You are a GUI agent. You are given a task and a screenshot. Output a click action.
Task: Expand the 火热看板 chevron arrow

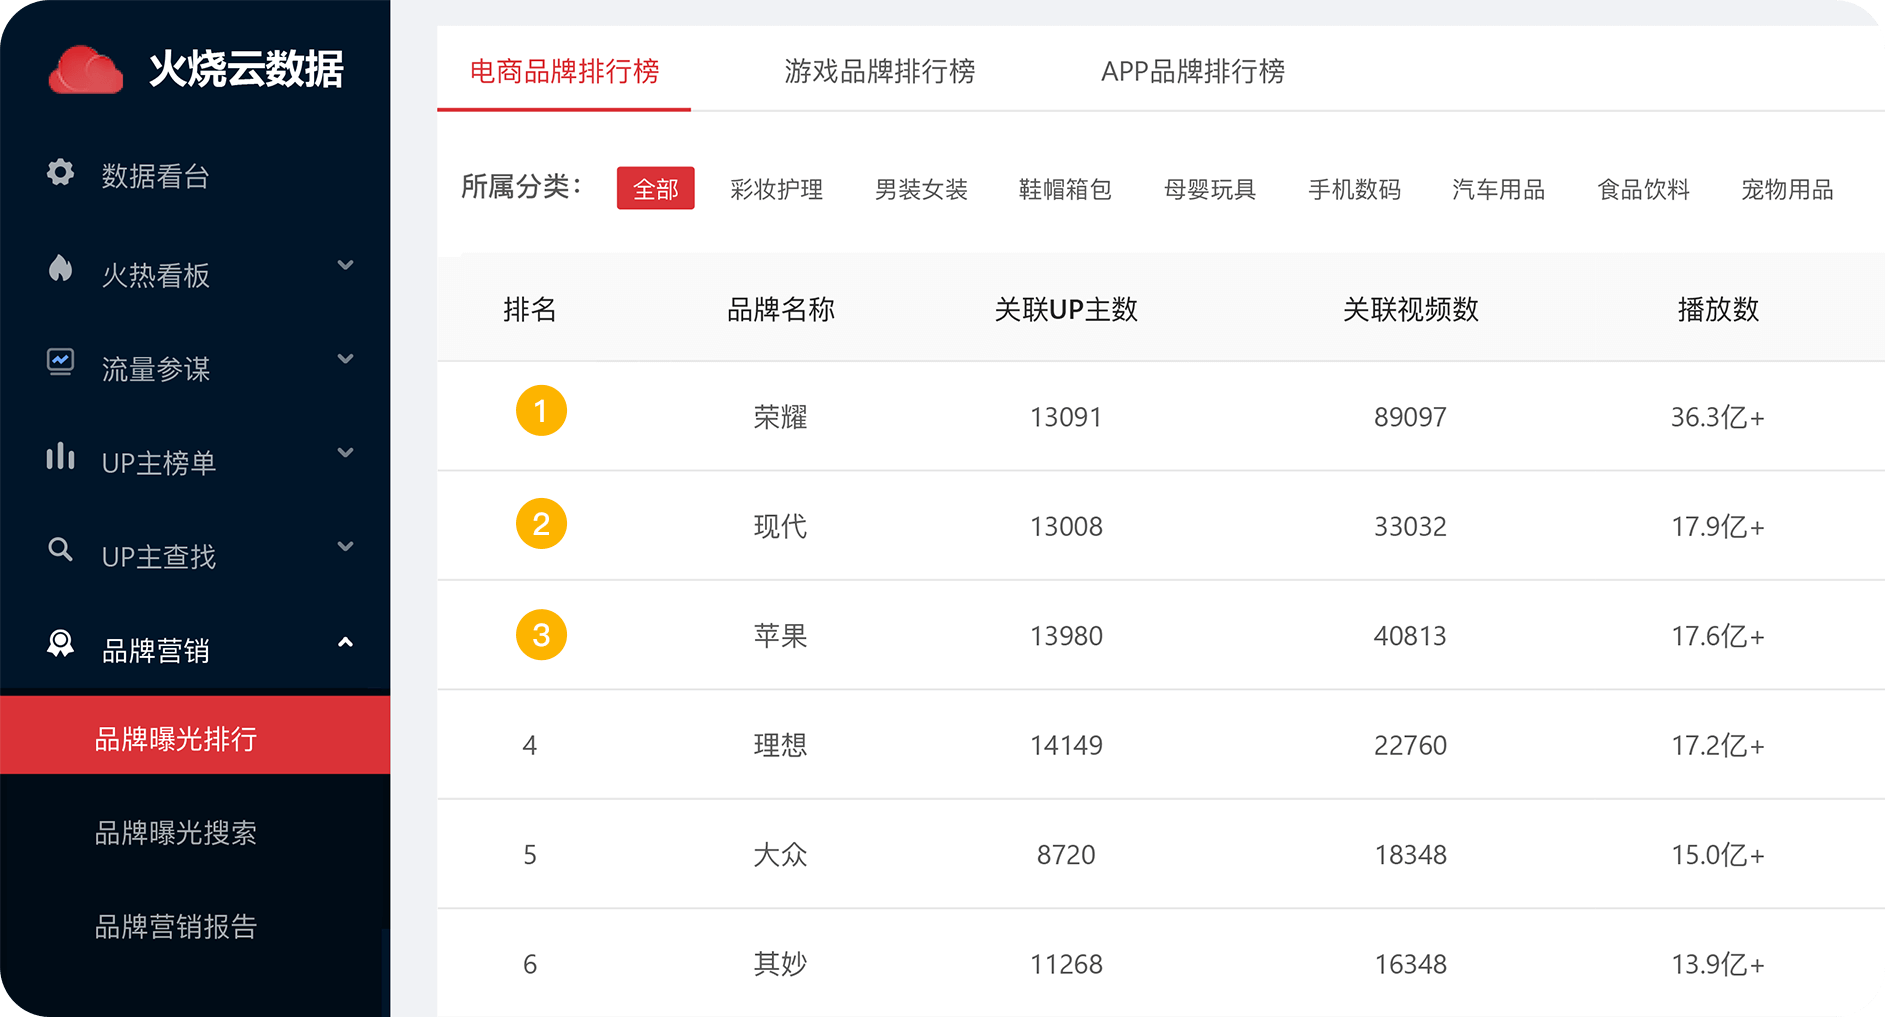[345, 266]
